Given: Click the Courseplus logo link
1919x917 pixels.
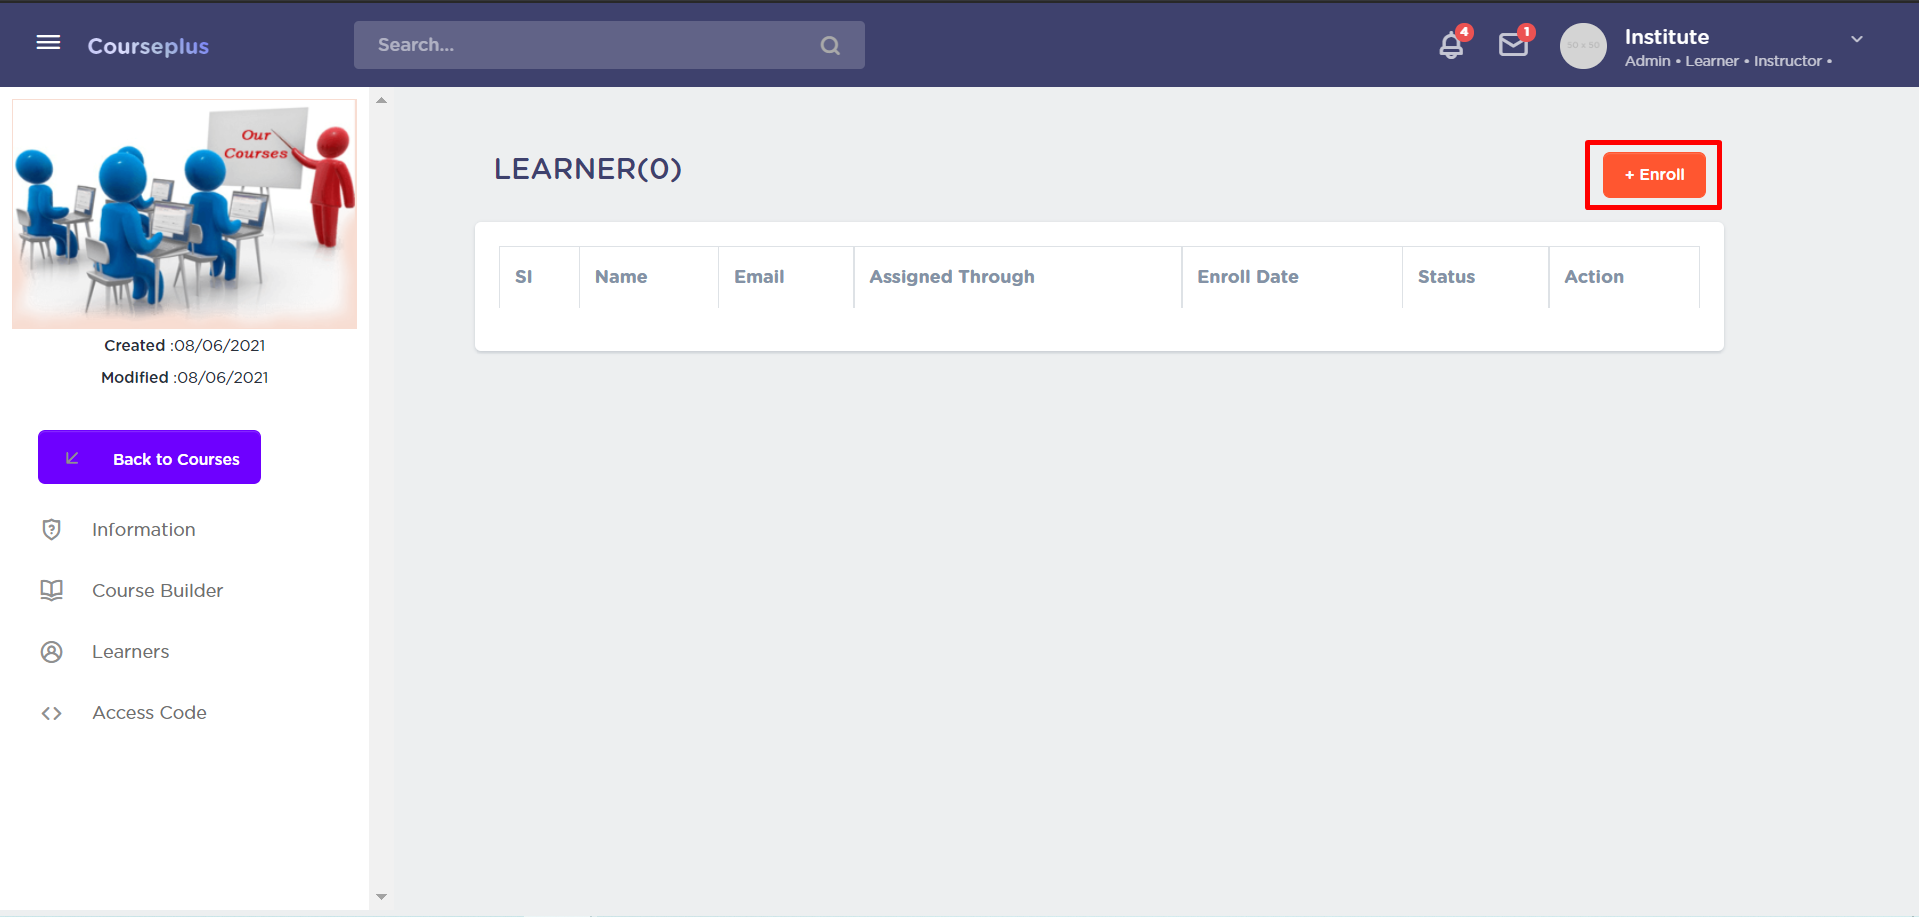Looking at the screenshot, I should (x=148, y=46).
